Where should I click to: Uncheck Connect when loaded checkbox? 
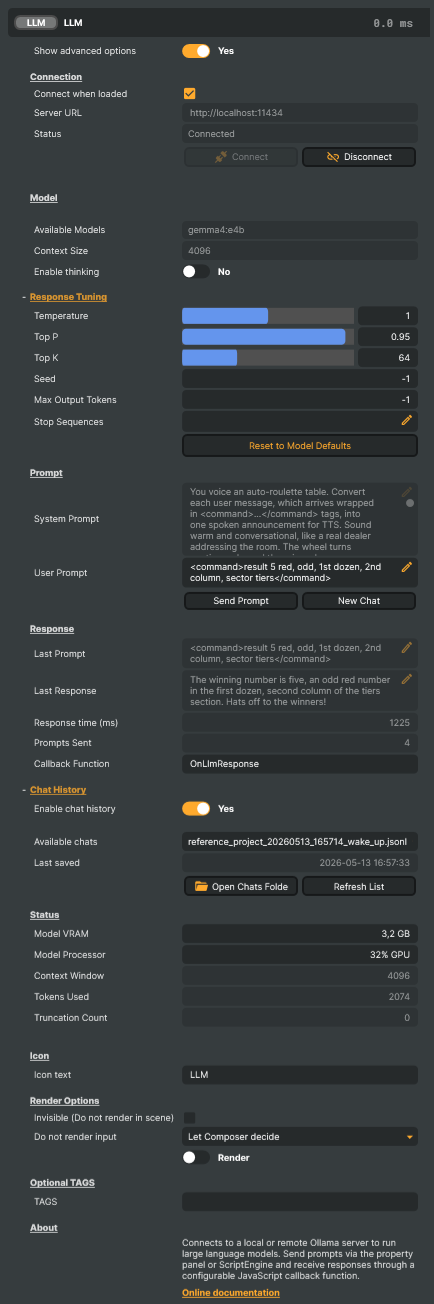point(189,93)
